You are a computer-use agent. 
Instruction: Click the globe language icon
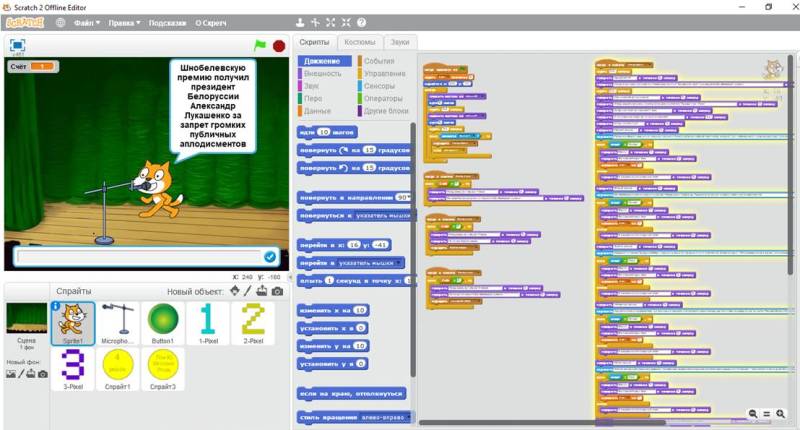coord(61,21)
